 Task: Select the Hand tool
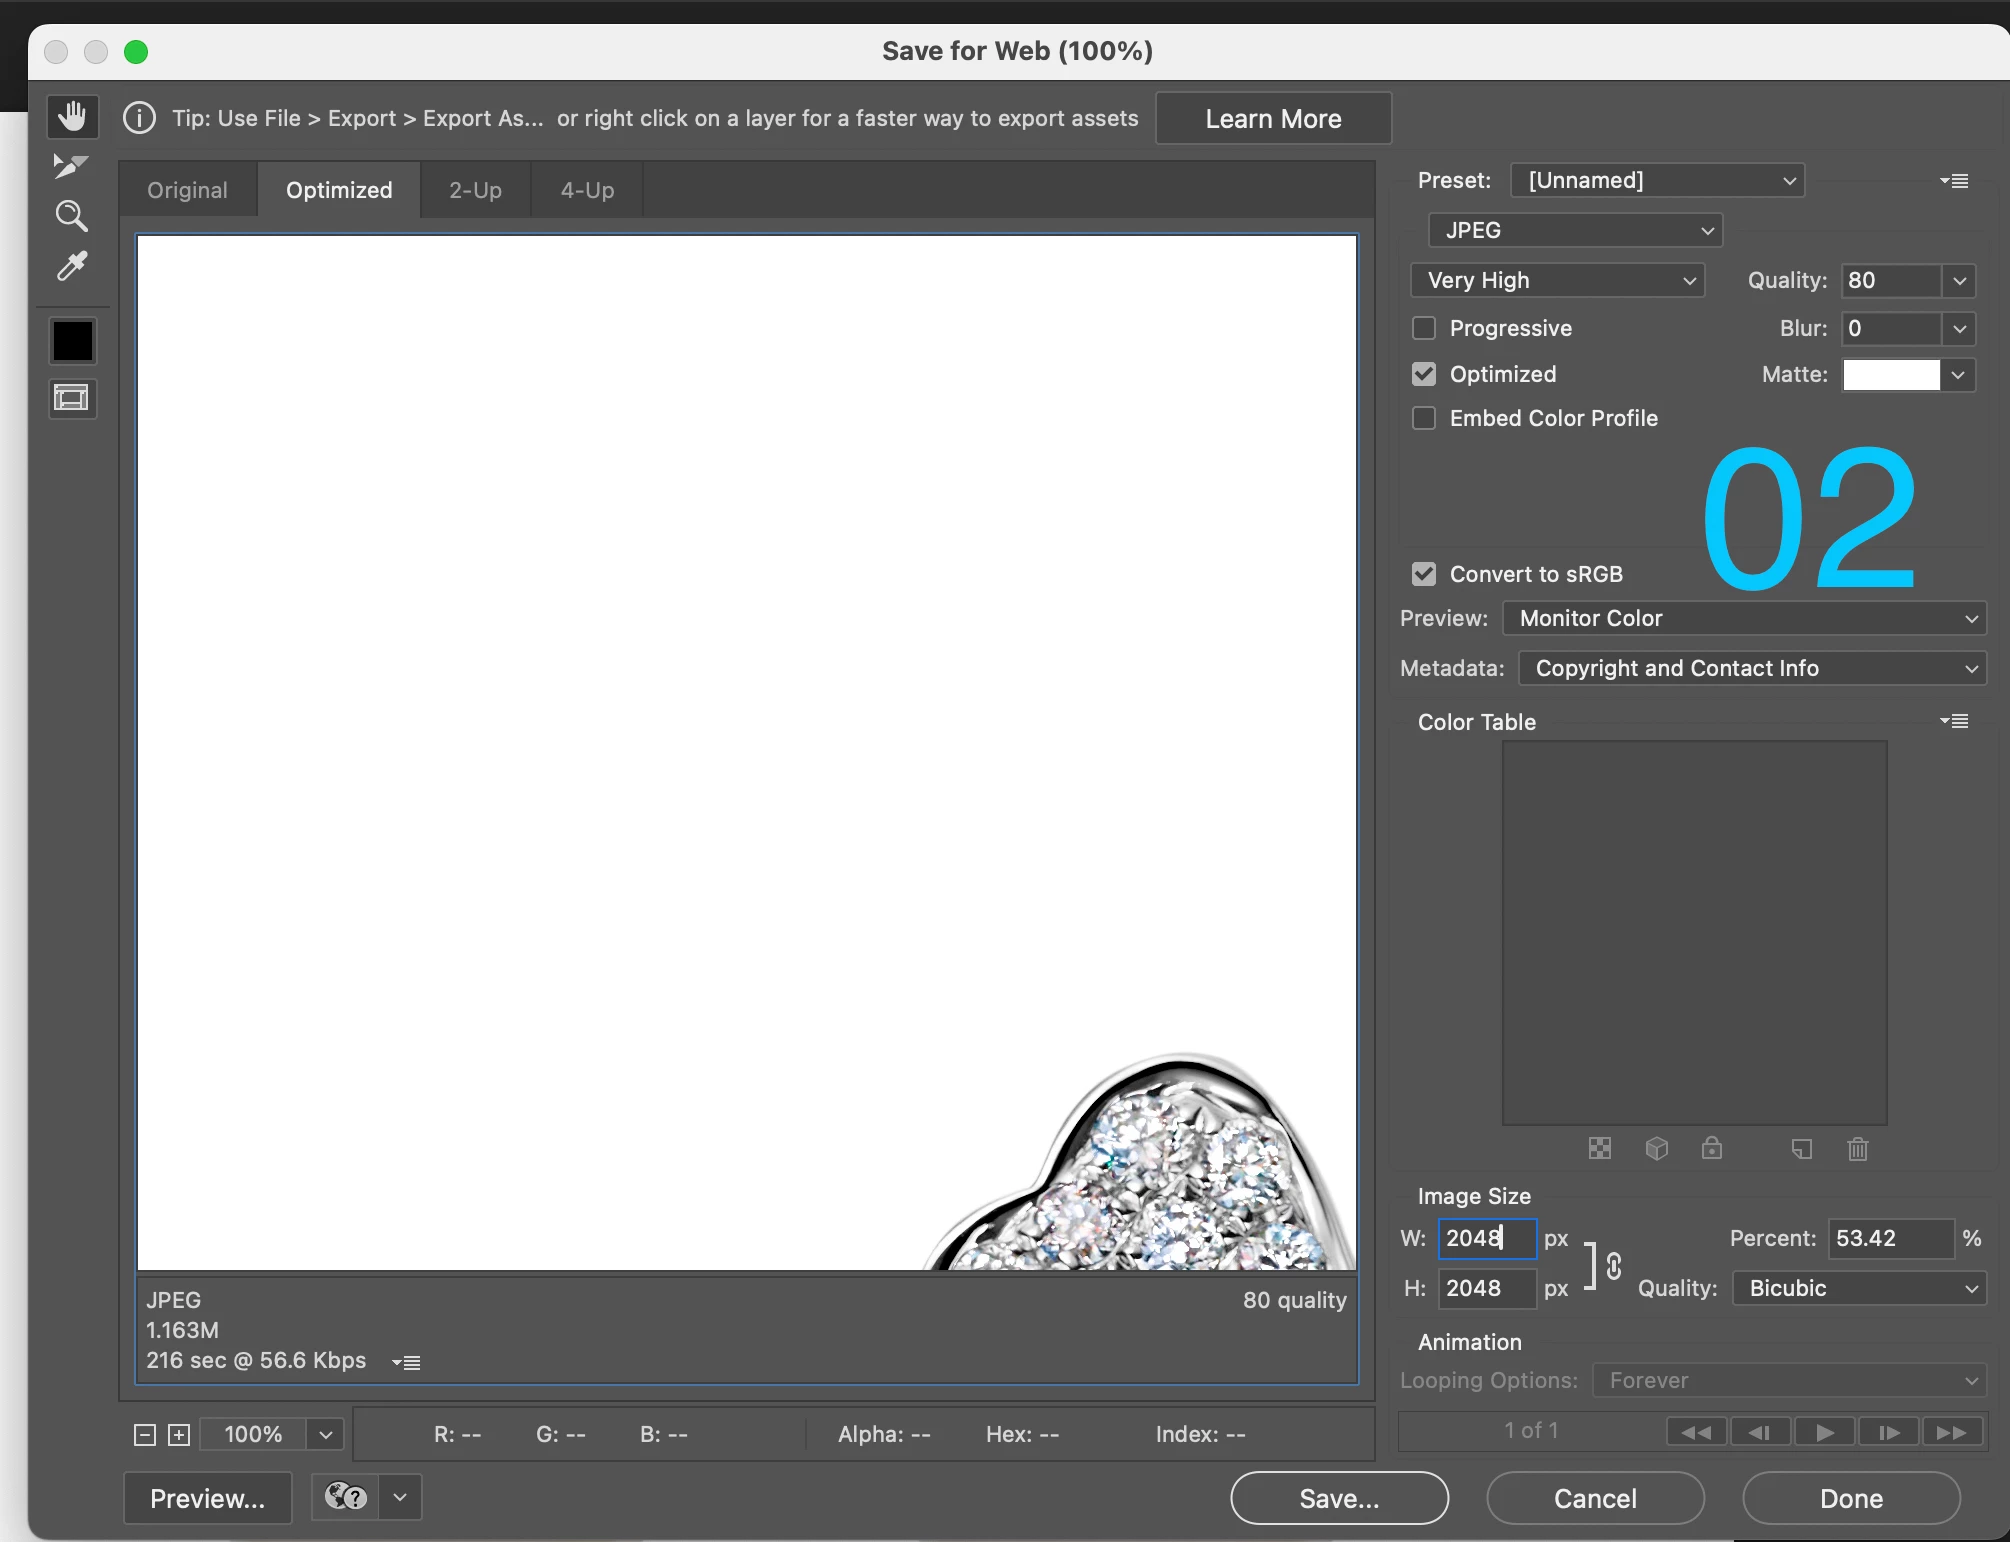point(72,117)
